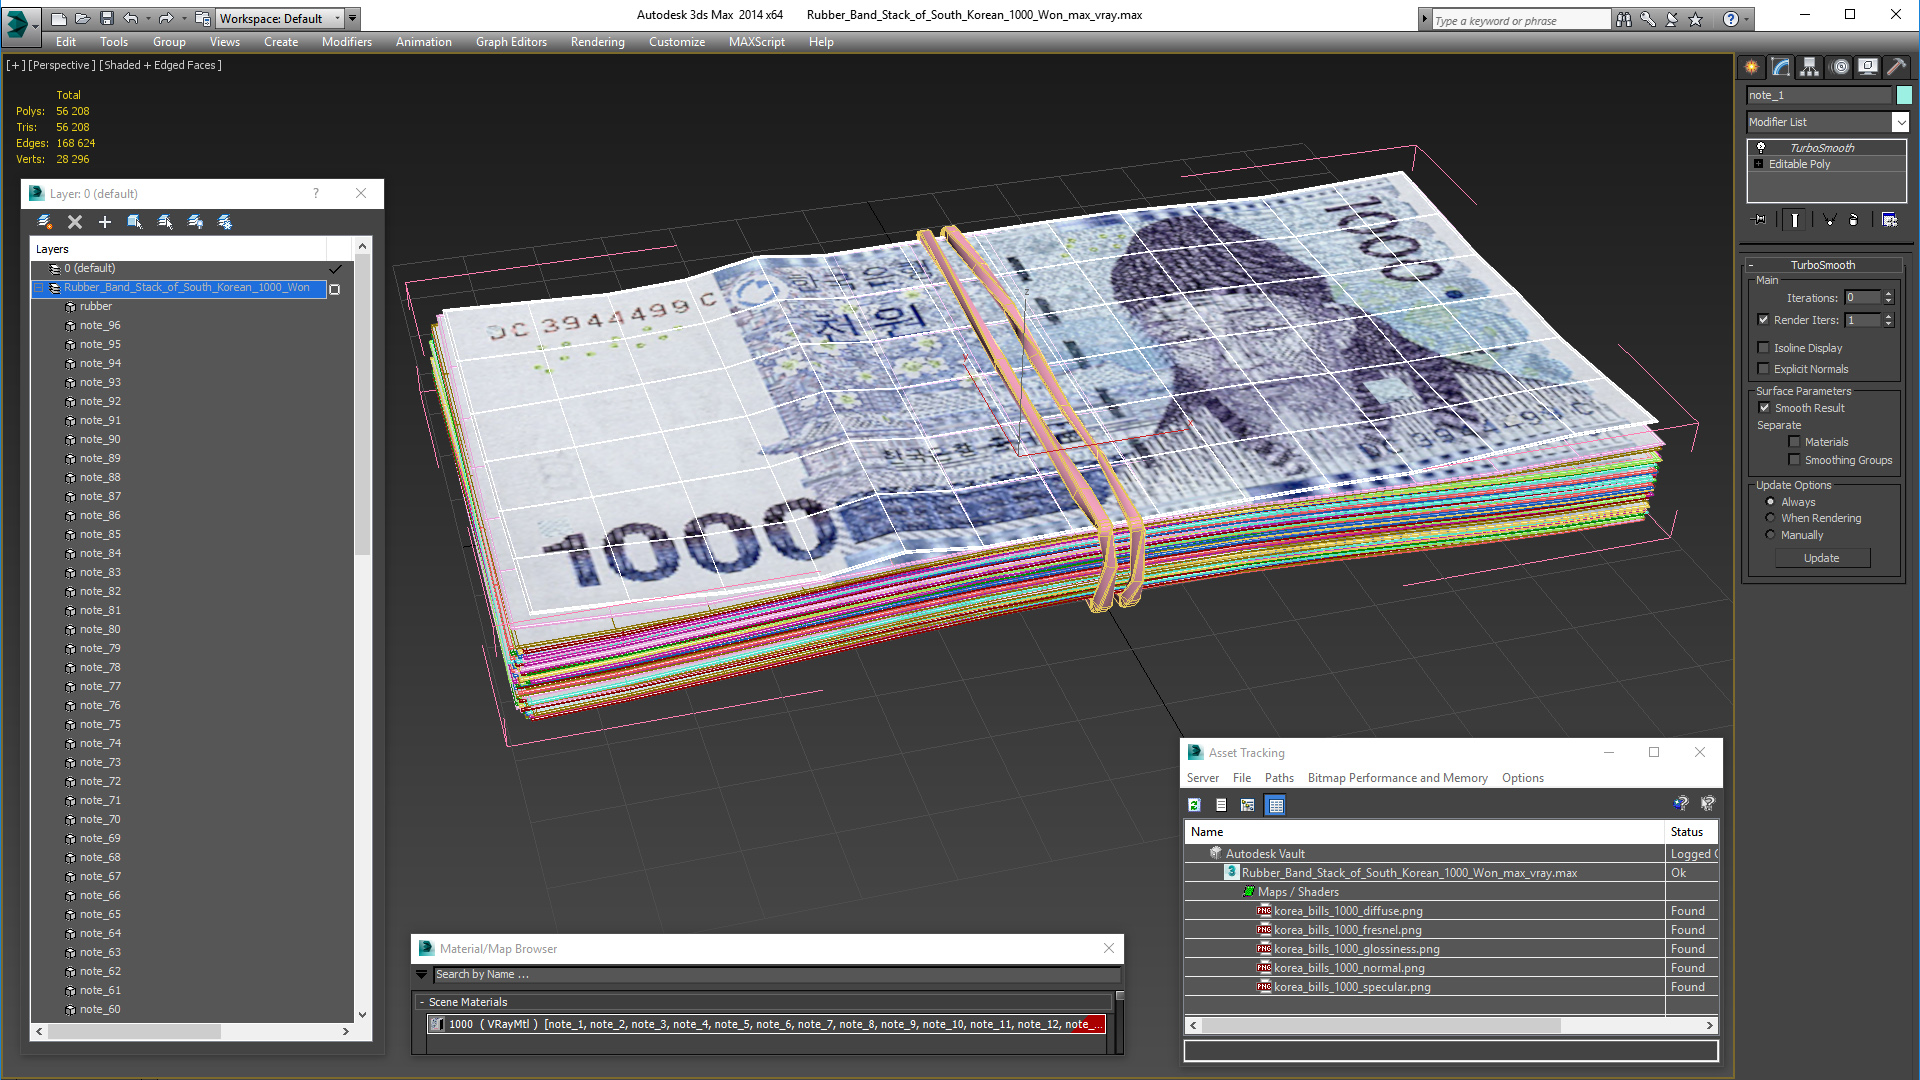Screen dimensions: 1920x1080
Task: Open the Rendering menu
Action: point(598,42)
